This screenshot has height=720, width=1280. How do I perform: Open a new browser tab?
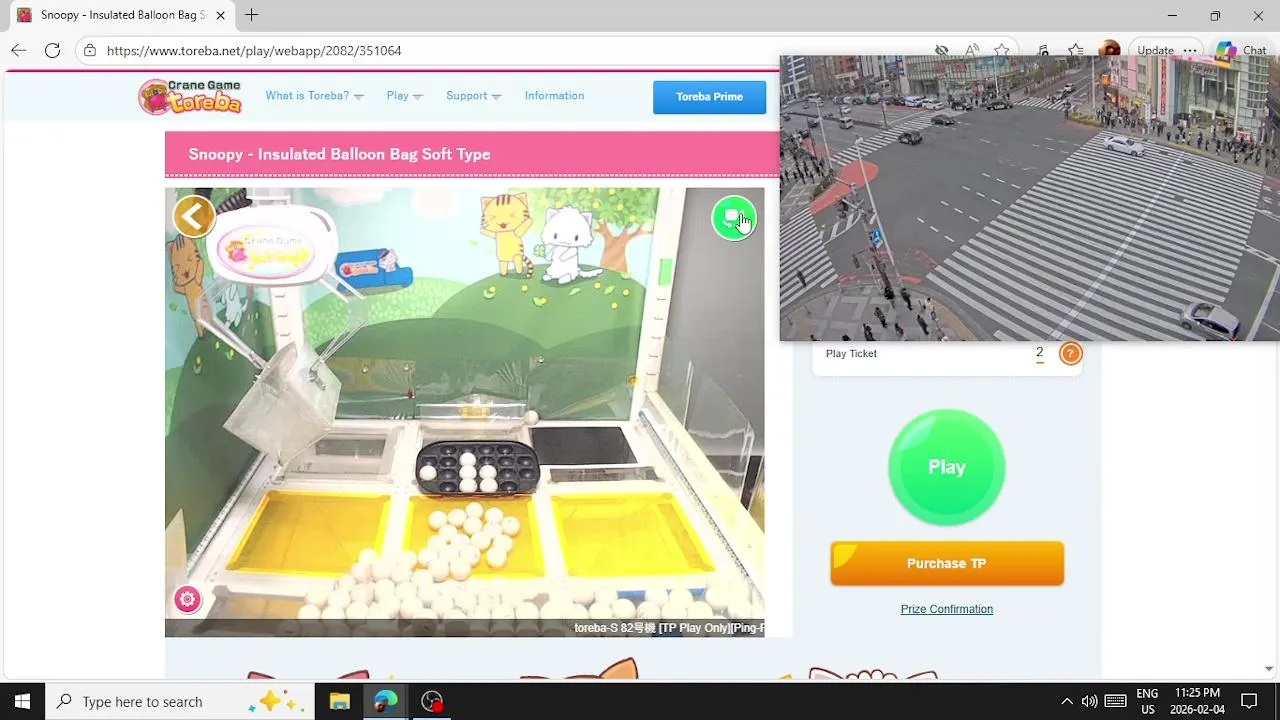(252, 15)
